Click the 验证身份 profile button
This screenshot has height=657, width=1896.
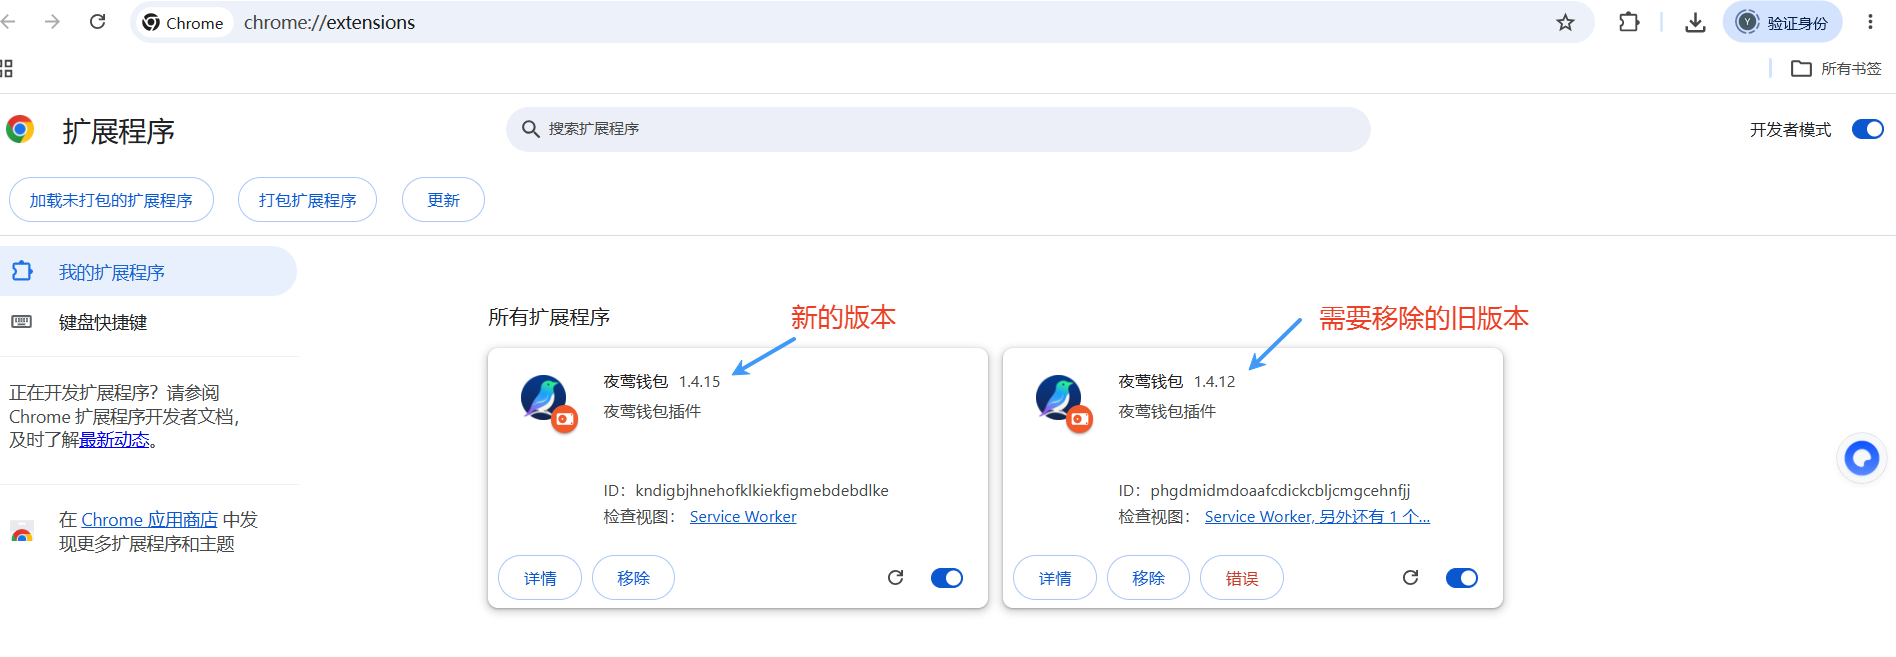tap(1782, 22)
